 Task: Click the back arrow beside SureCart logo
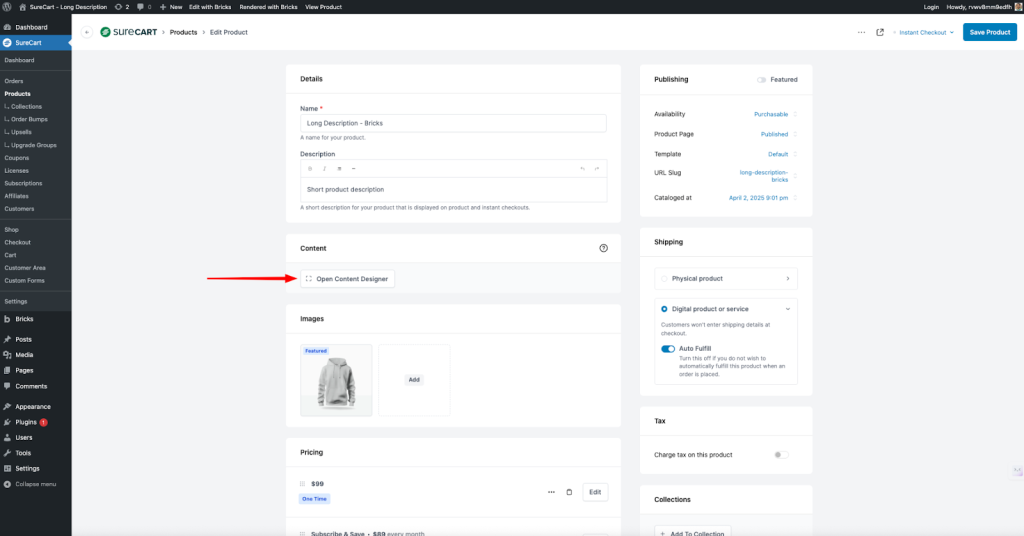click(x=87, y=32)
